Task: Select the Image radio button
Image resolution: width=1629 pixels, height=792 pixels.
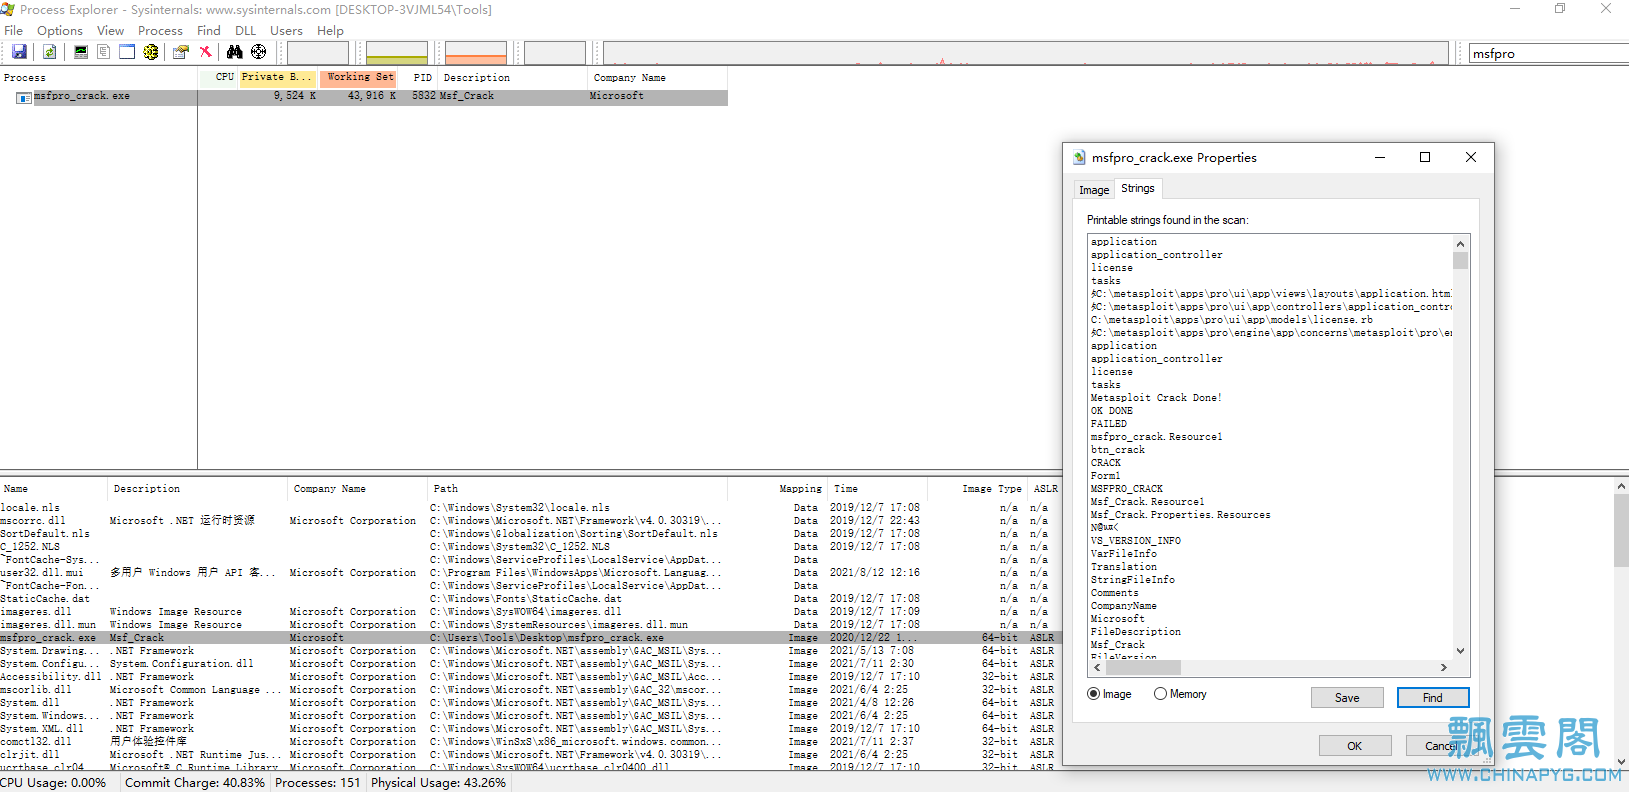Action: [1093, 694]
